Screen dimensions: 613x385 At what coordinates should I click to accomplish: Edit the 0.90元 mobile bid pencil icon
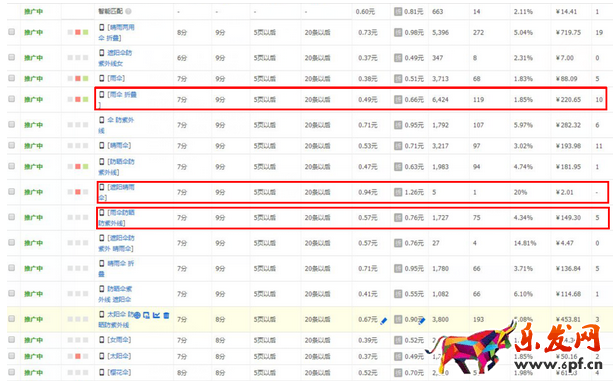tap(421, 321)
